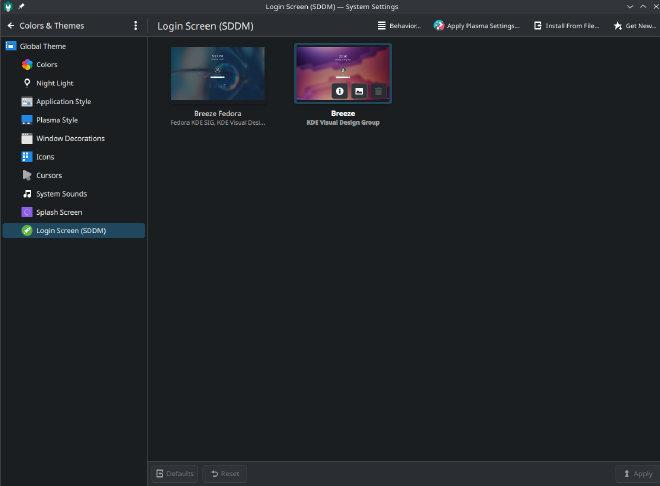Open Application Style page

point(74,101)
